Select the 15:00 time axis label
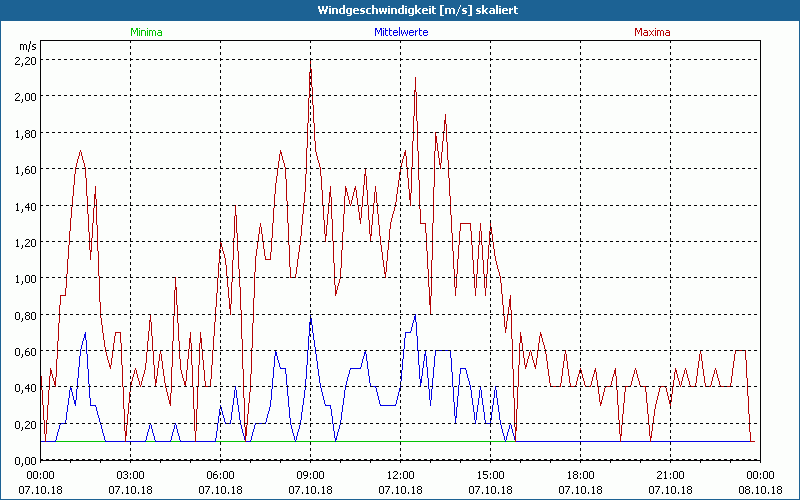Viewport: 800px width, 500px height. [490, 475]
